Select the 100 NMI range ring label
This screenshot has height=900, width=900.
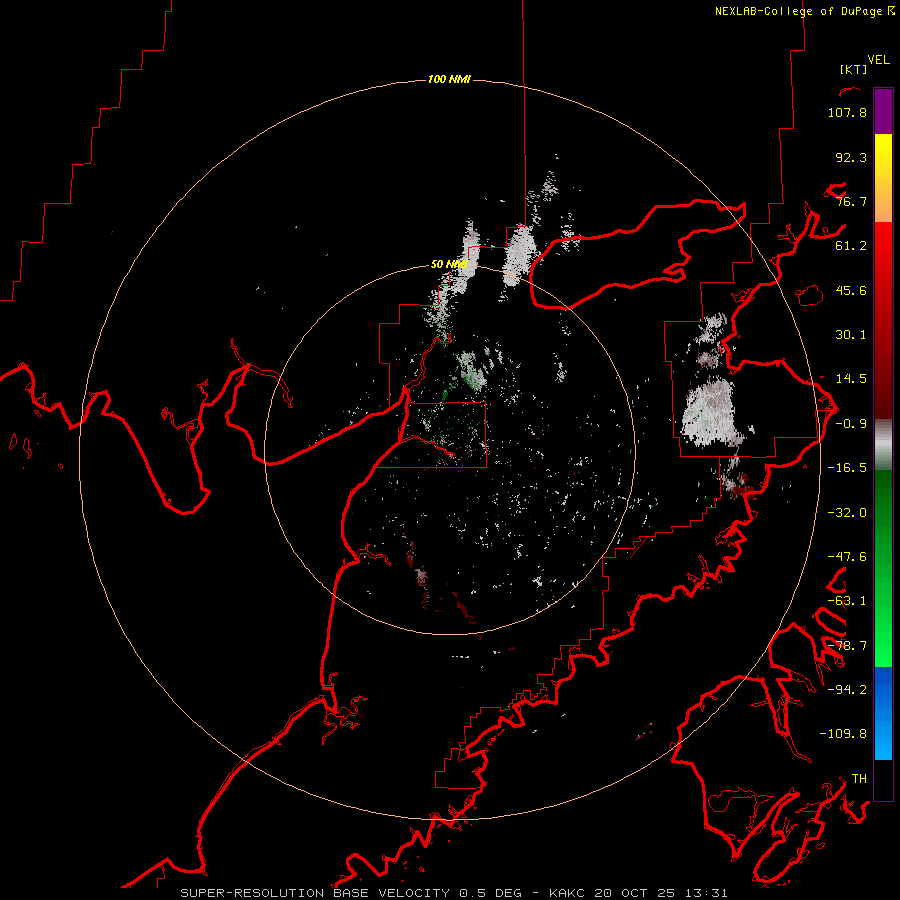point(449,79)
